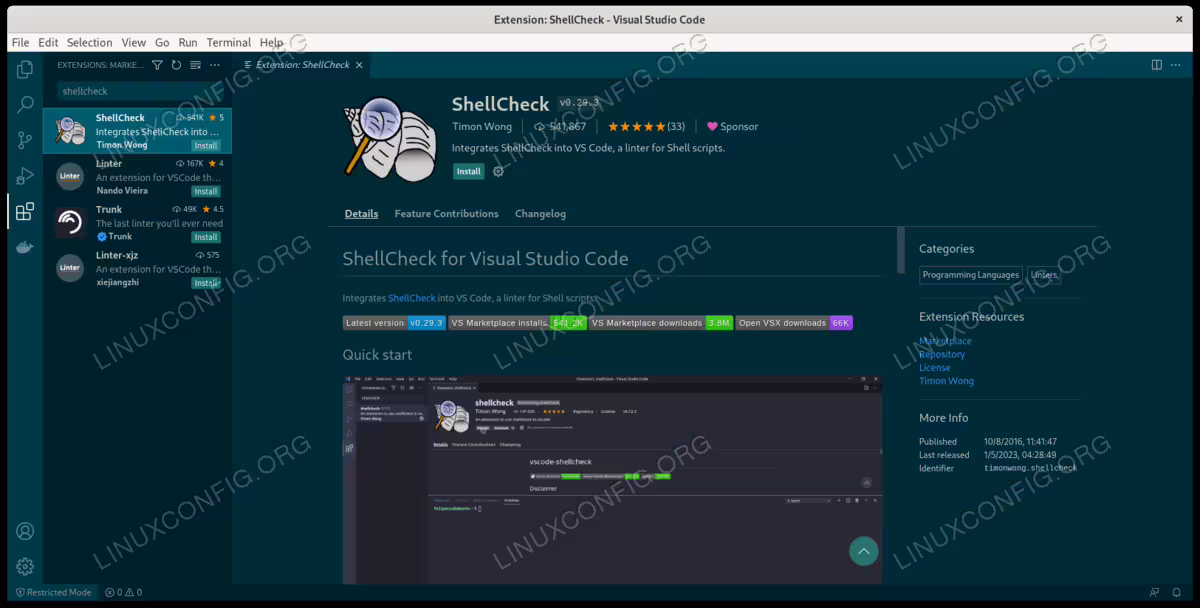Viewport: 1200px width, 608px height.
Task: Open the Edit menu
Action: [48, 43]
